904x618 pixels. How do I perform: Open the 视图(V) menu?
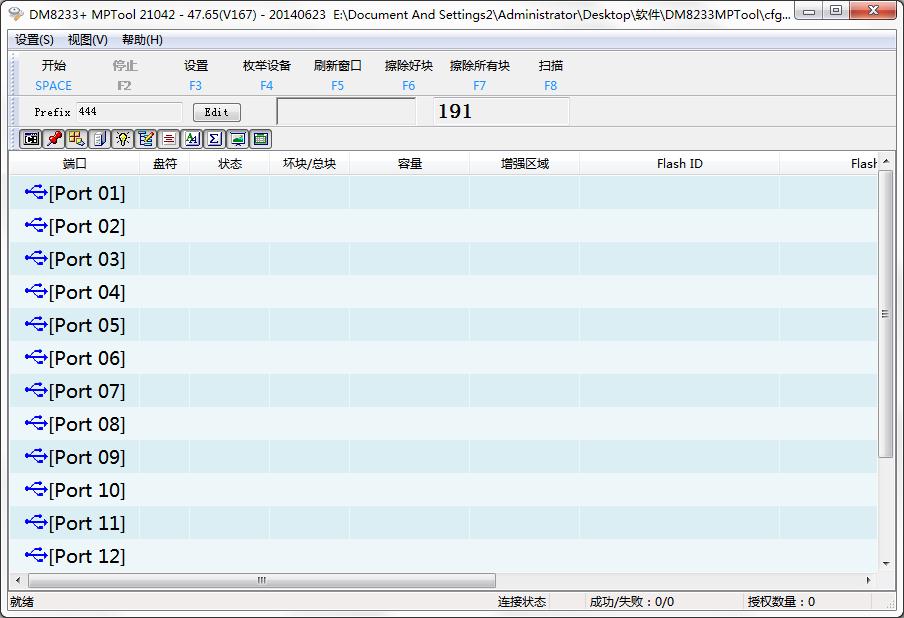tap(87, 40)
